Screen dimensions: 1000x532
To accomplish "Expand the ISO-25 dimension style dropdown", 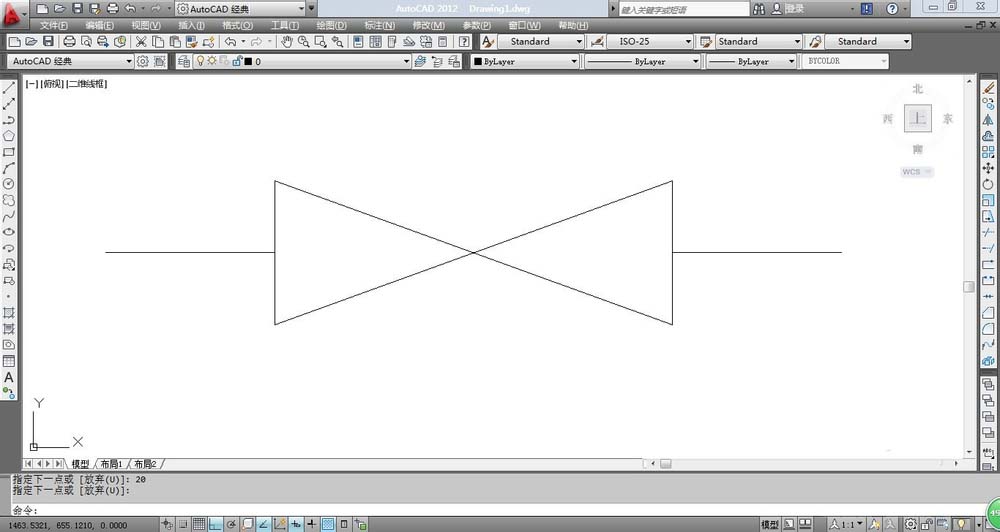I will pyautogui.click(x=688, y=42).
